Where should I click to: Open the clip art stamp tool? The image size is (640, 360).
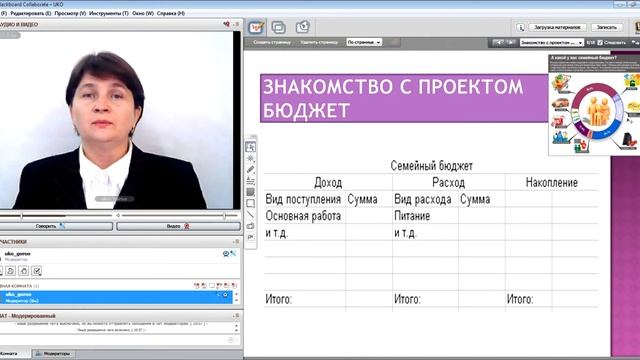(x=251, y=237)
